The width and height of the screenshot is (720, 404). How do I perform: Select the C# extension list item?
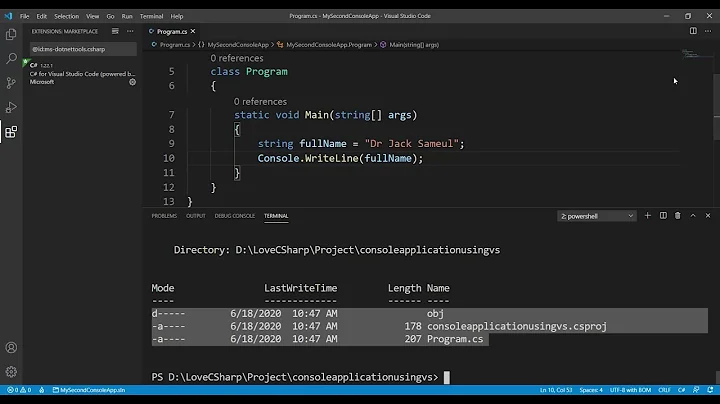83,73
